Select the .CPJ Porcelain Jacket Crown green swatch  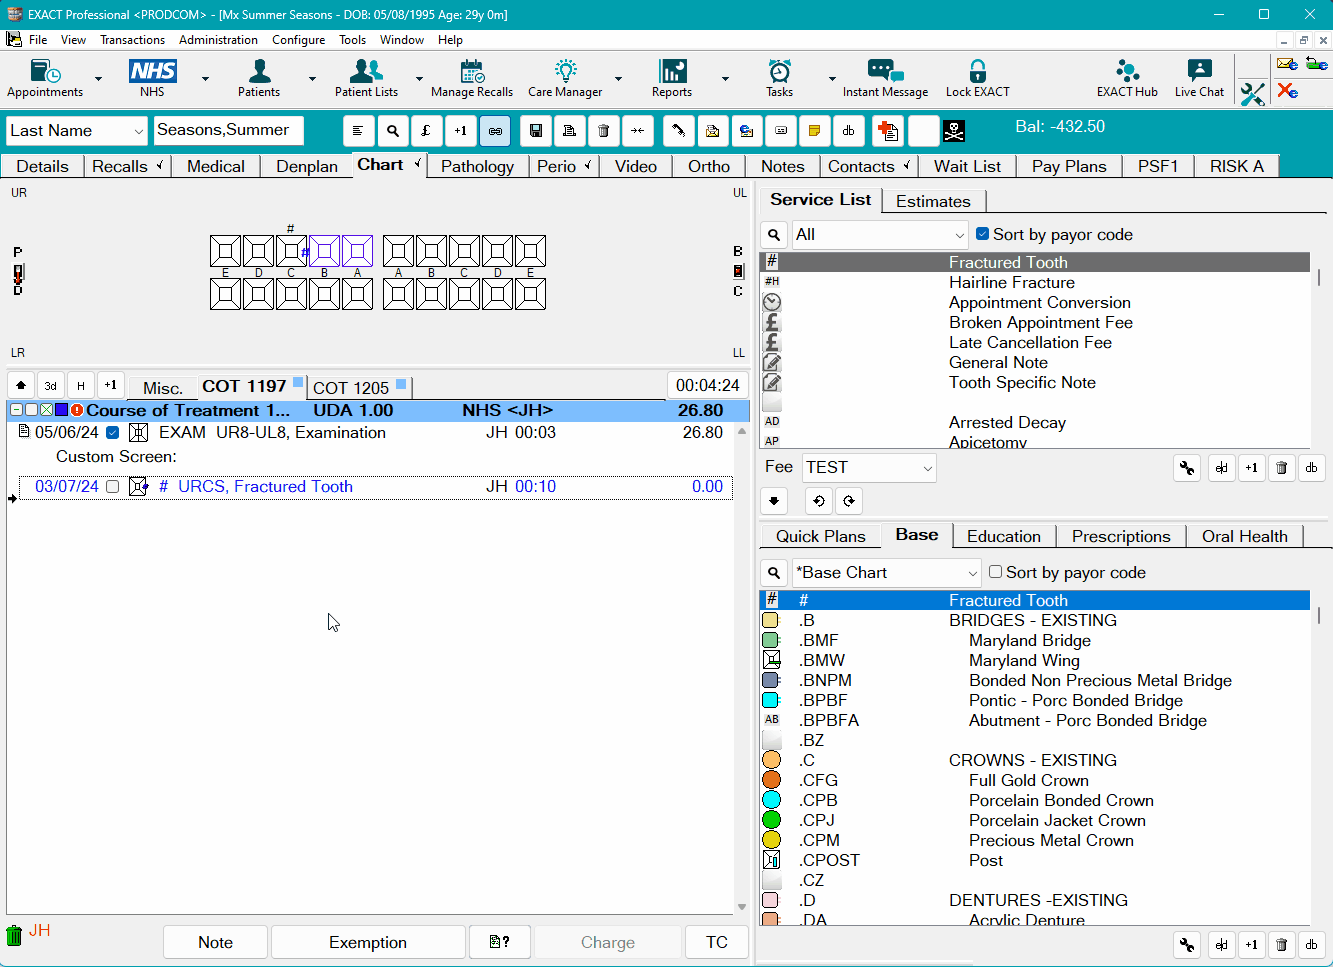(771, 820)
